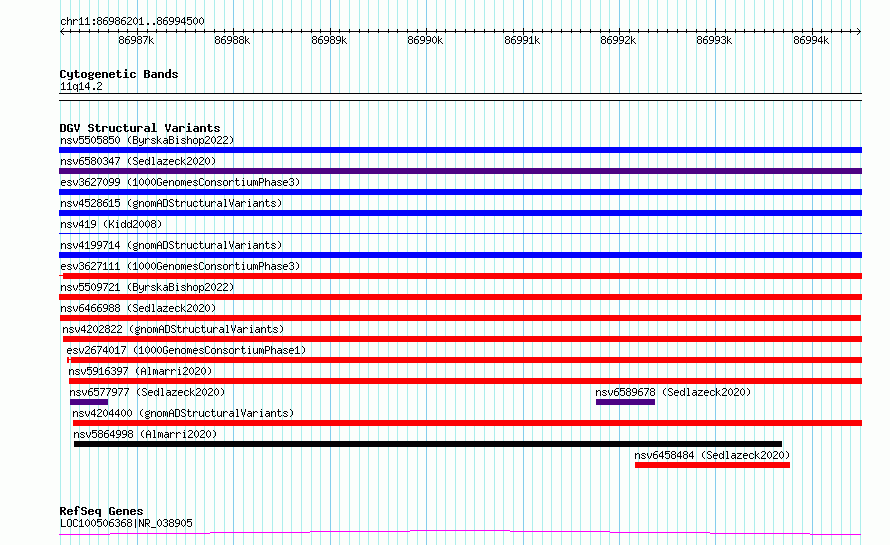The height and width of the screenshot is (545, 890).
Task: Click the 11q14.2 cytogenetic band bar
Action: click(x=460, y=97)
